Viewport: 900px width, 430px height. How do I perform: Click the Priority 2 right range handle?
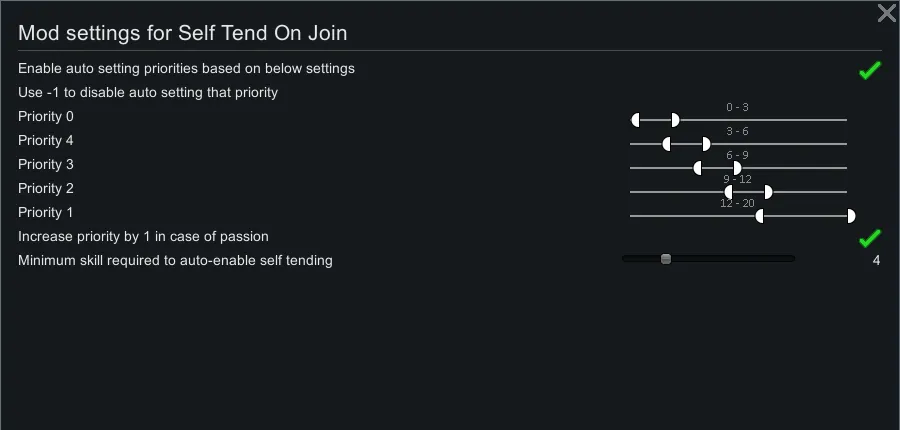(x=767, y=192)
